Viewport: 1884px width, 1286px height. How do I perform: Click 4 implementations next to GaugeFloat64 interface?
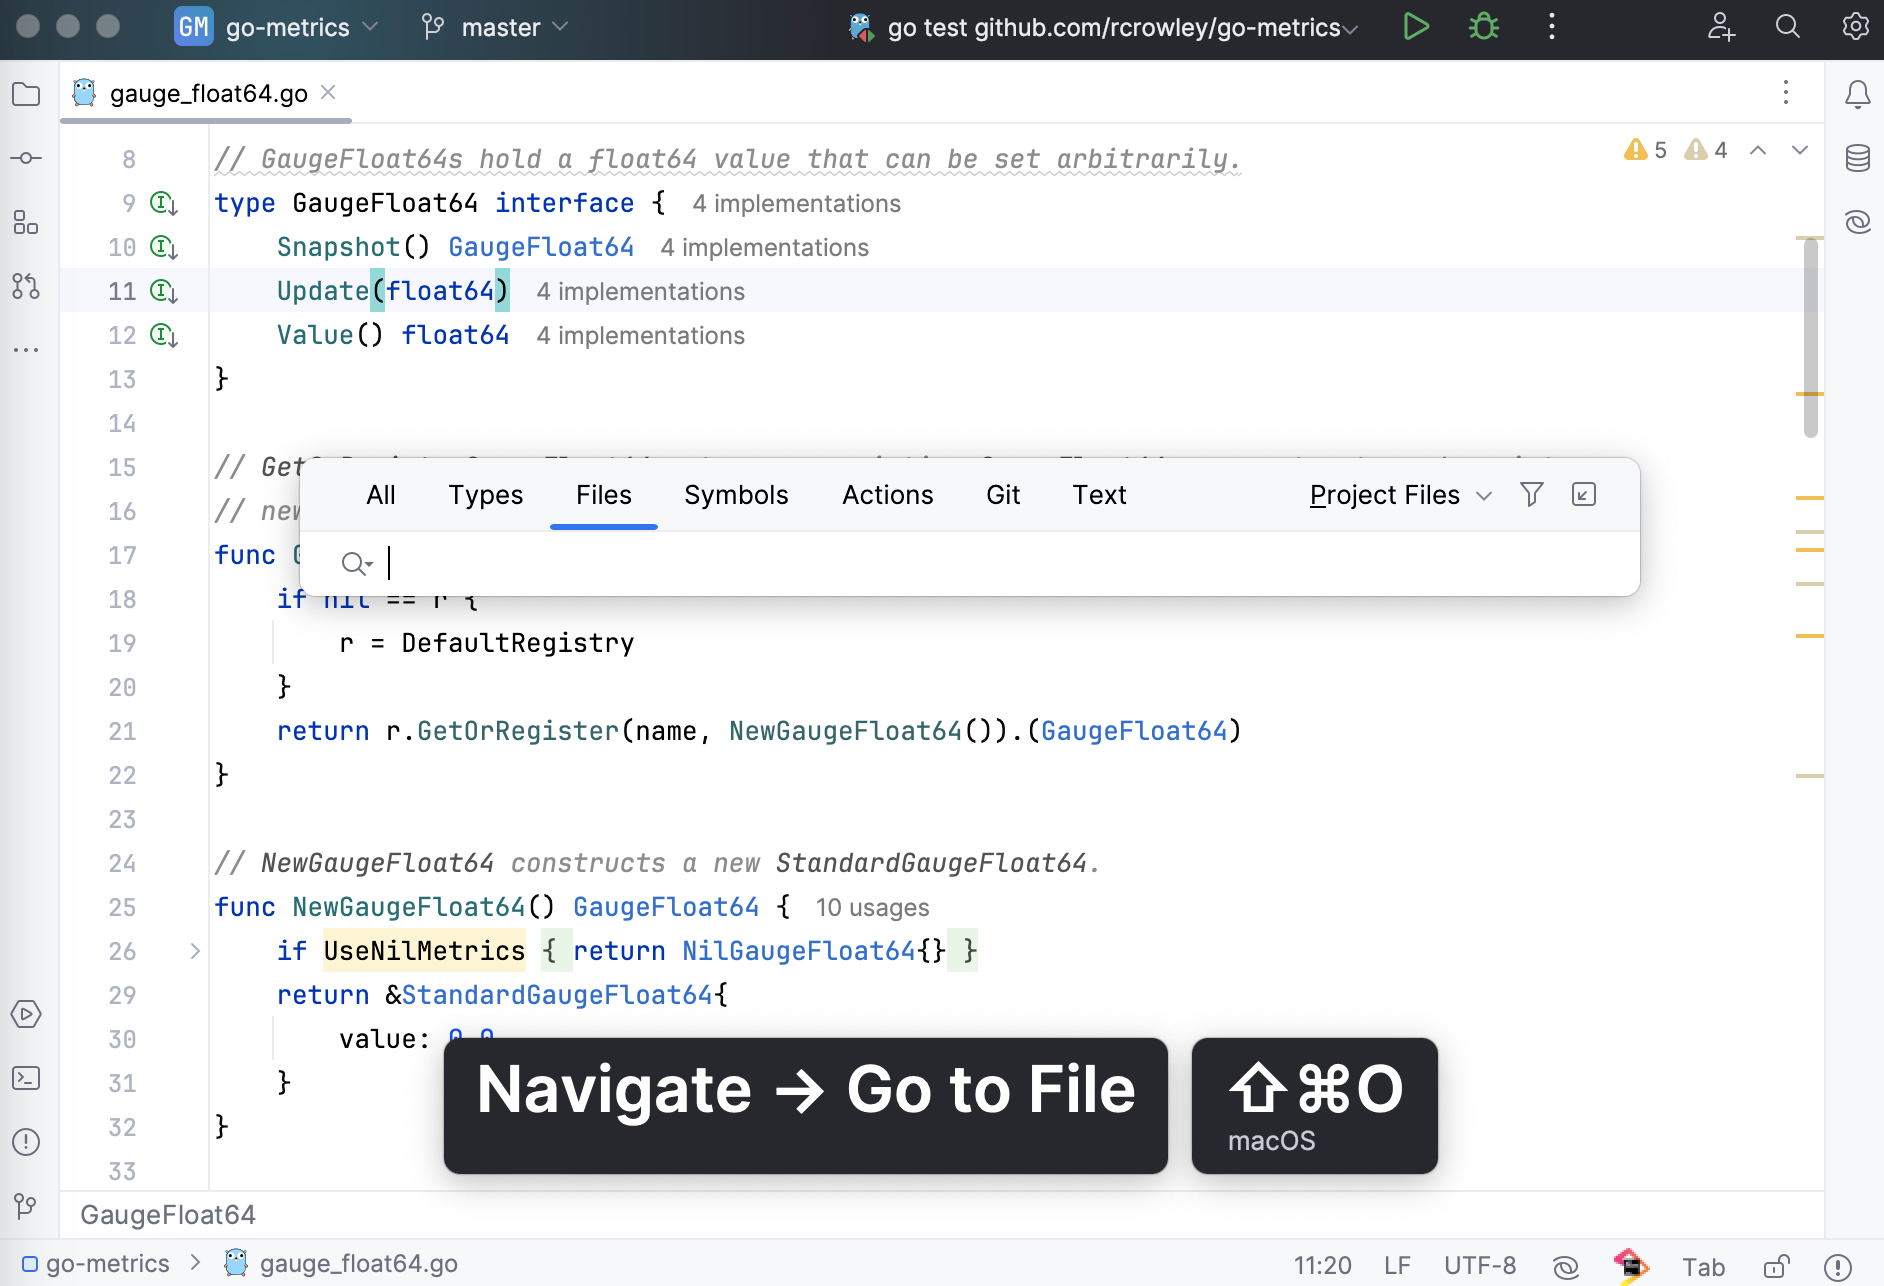click(796, 203)
